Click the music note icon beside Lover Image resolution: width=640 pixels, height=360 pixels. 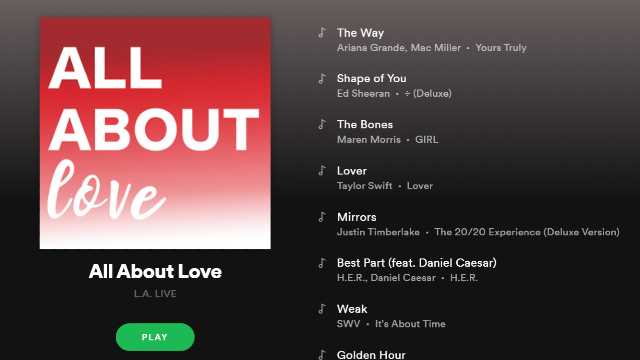pyautogui.click(x=322, y=170)
